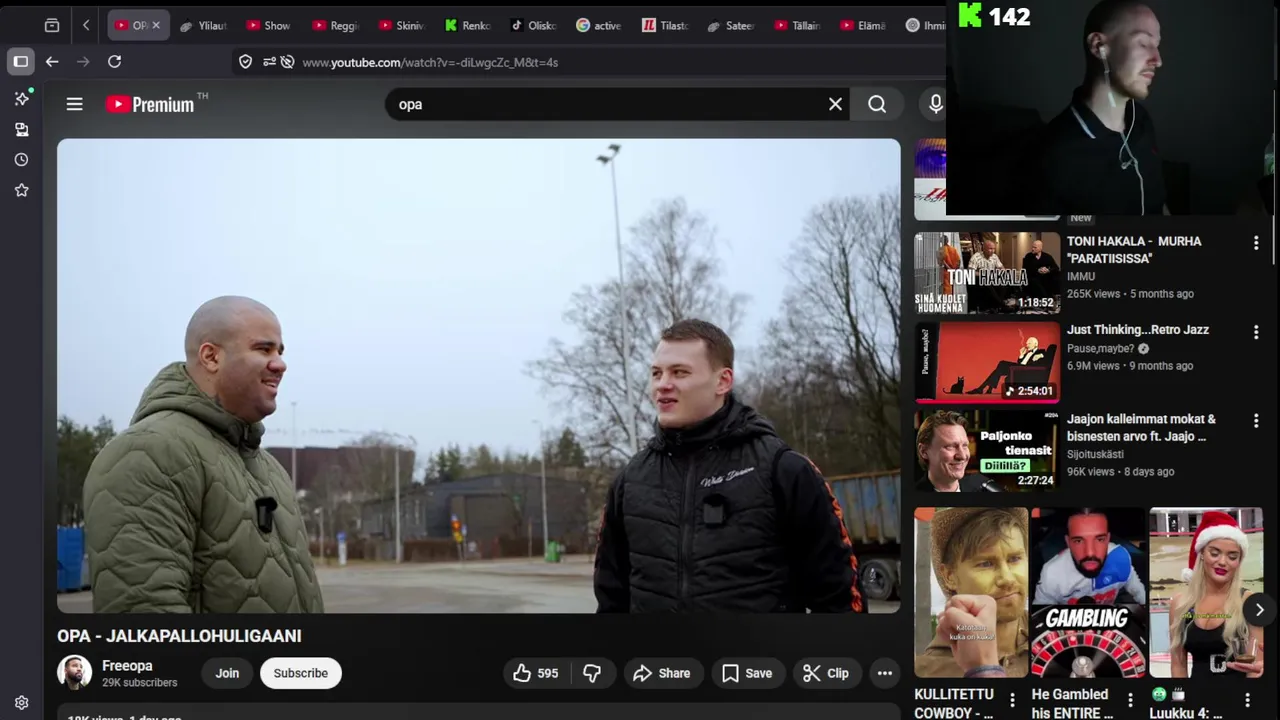Open the Freeopa channel name link
Viewport: 1280px width, 720px height.
click(x=127, y=666)
